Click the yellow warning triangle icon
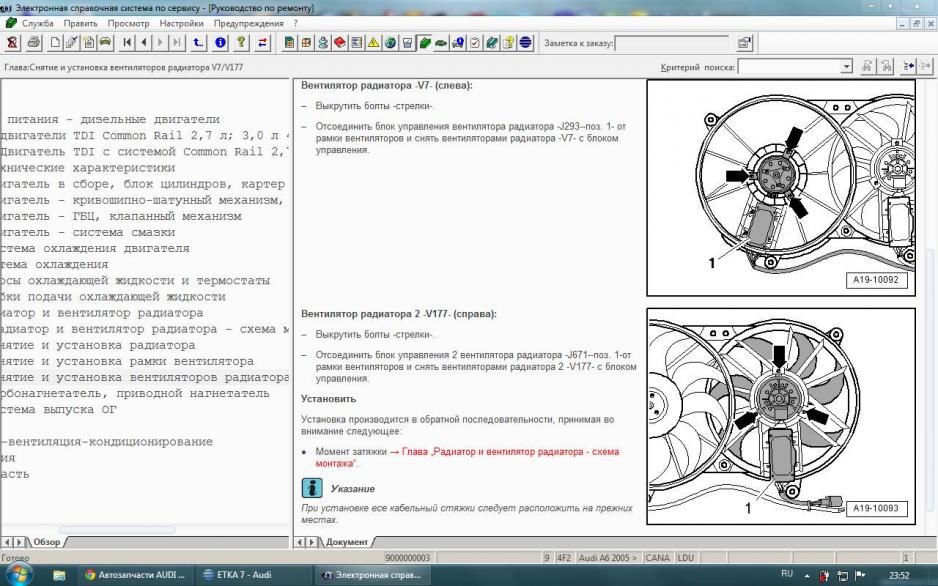Screen dimensions: 938x586 [373, 43]
